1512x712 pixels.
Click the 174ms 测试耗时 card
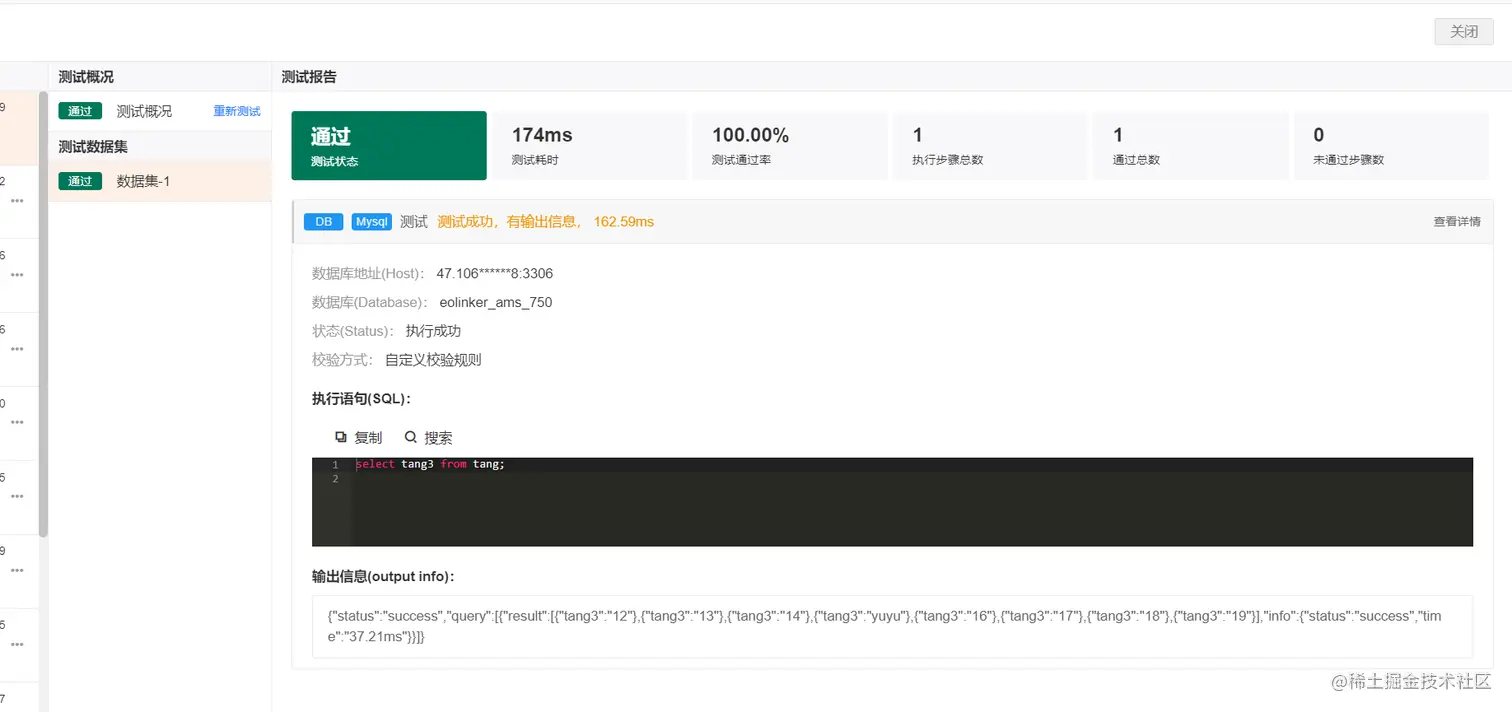[590, 145]
